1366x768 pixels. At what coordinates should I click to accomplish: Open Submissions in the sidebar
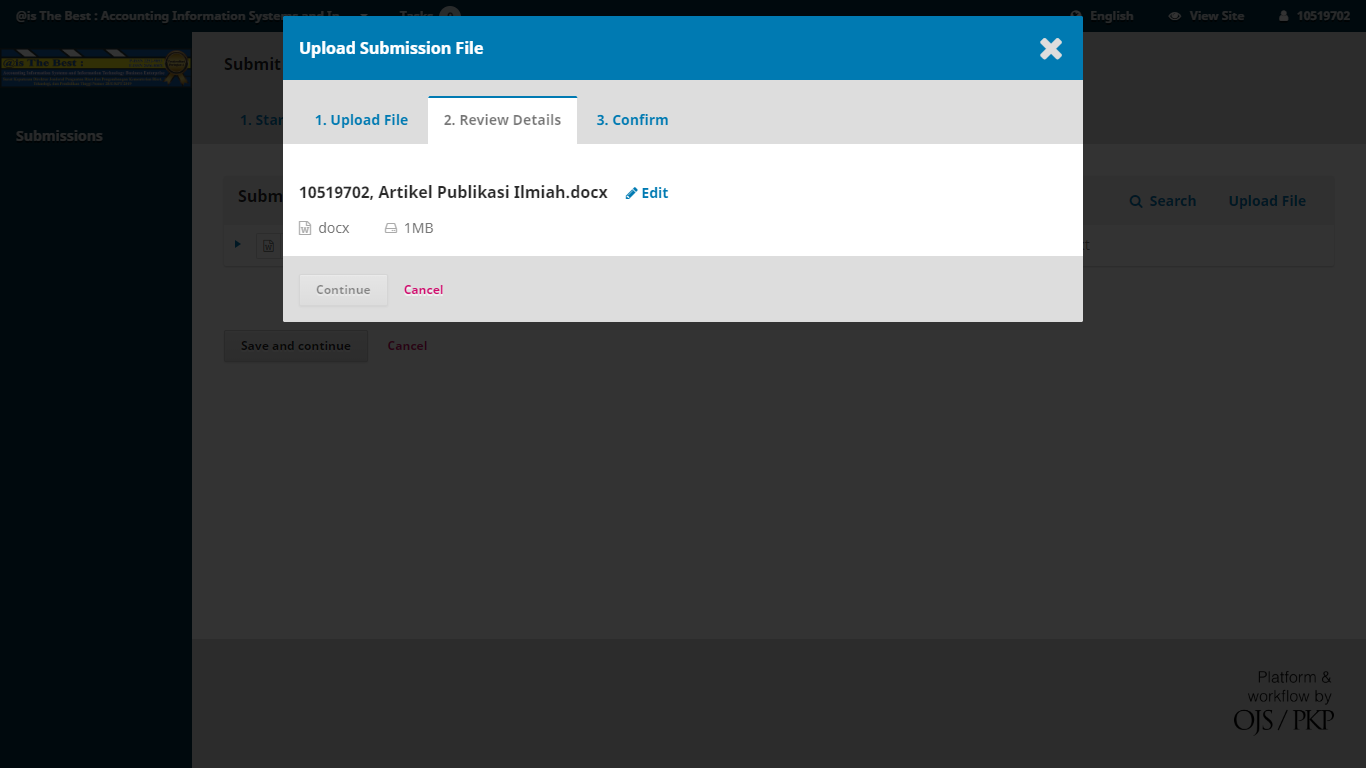[59, 136]
